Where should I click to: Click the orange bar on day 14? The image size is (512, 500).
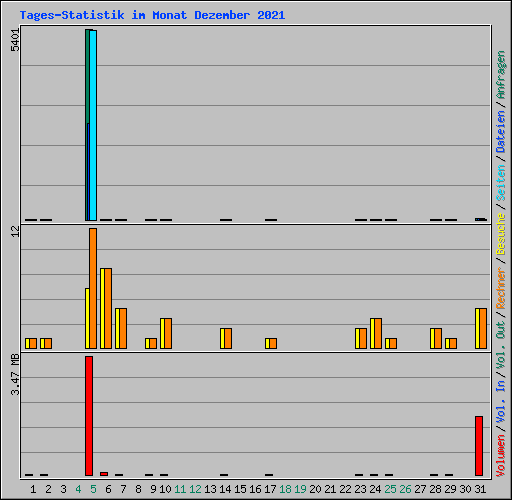click(228, 339)
